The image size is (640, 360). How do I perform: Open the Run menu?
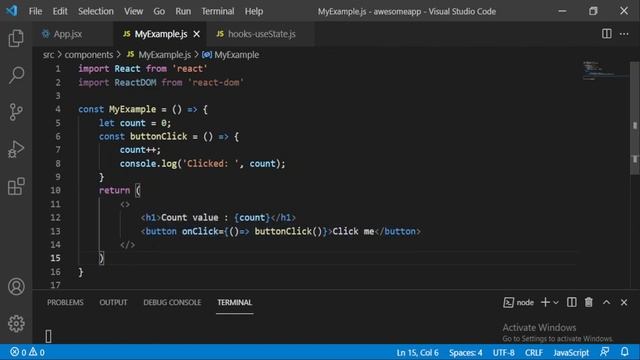tap(183, 11)
